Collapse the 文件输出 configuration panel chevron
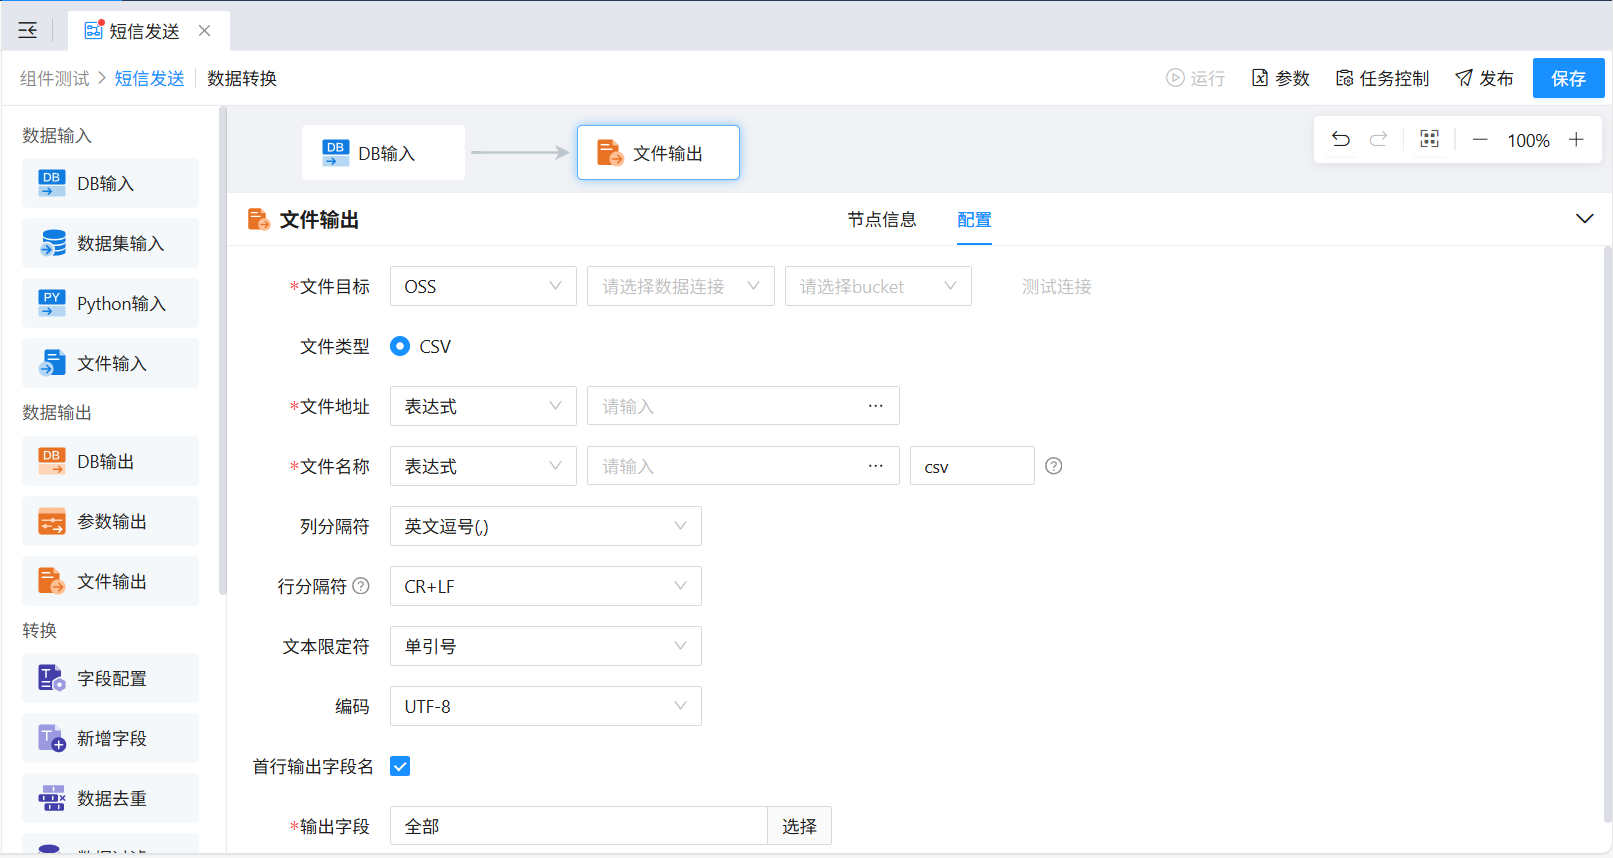This screenshot has width=1613, height=858. [1584, 219]
